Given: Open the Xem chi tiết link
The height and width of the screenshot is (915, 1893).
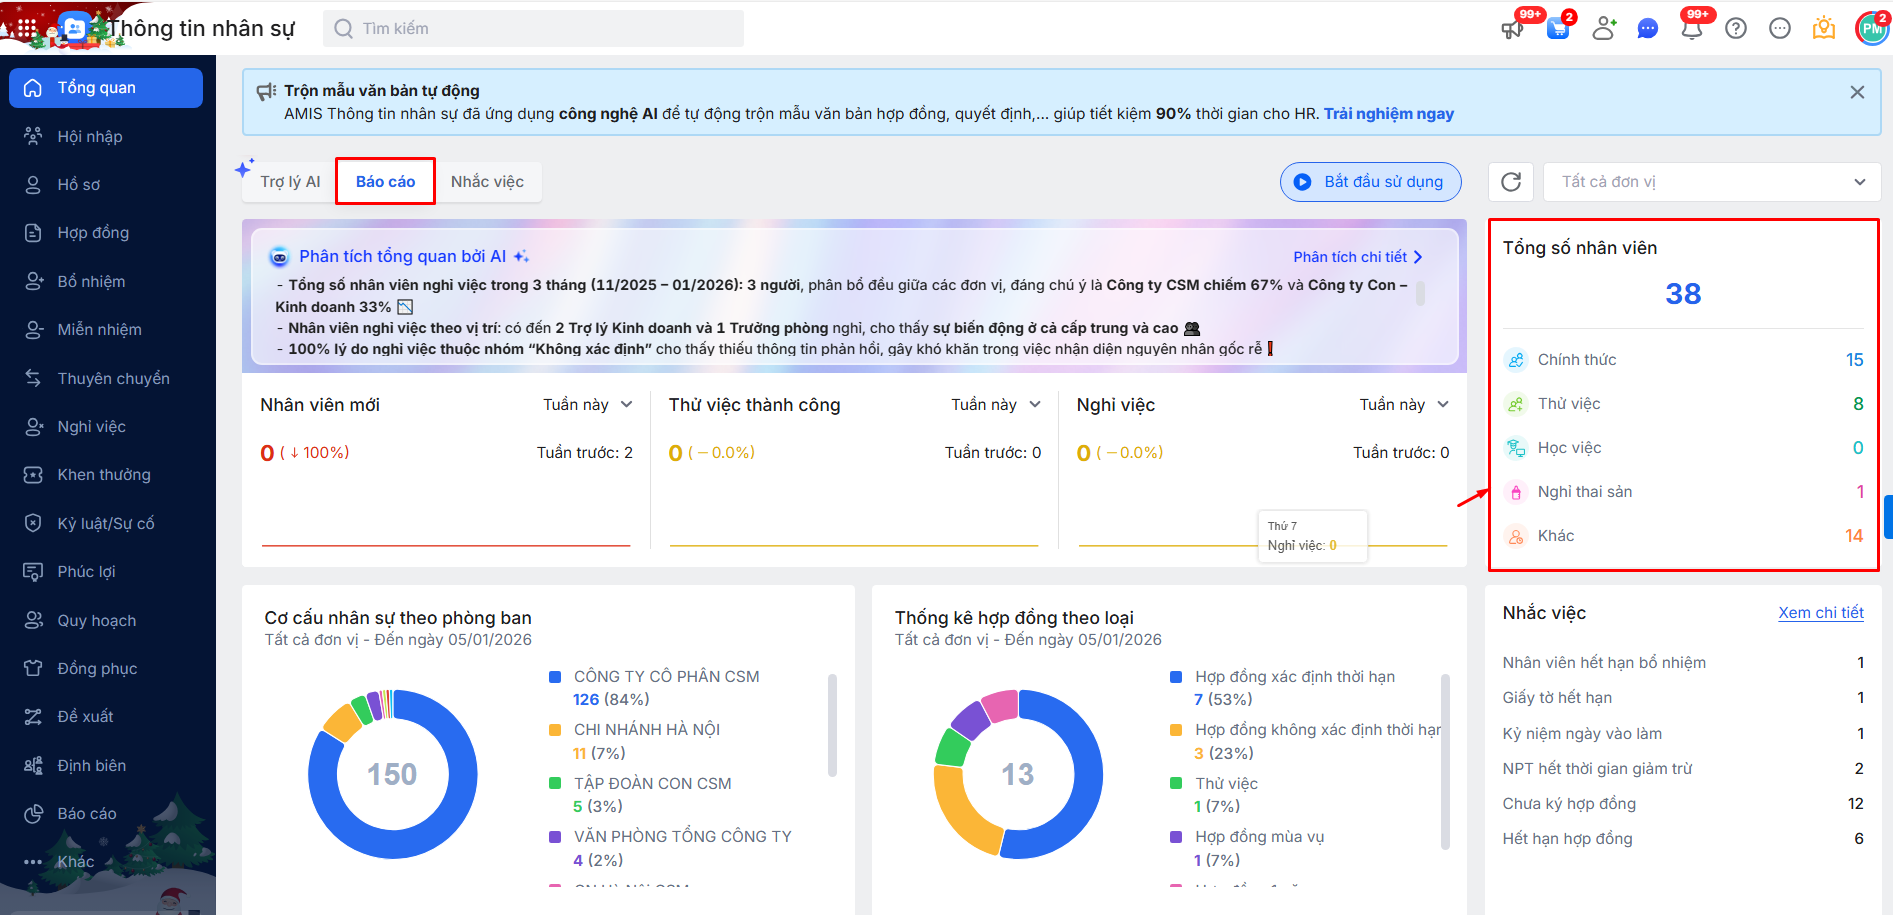Looking at the screenshot, I should (1821, 613).
